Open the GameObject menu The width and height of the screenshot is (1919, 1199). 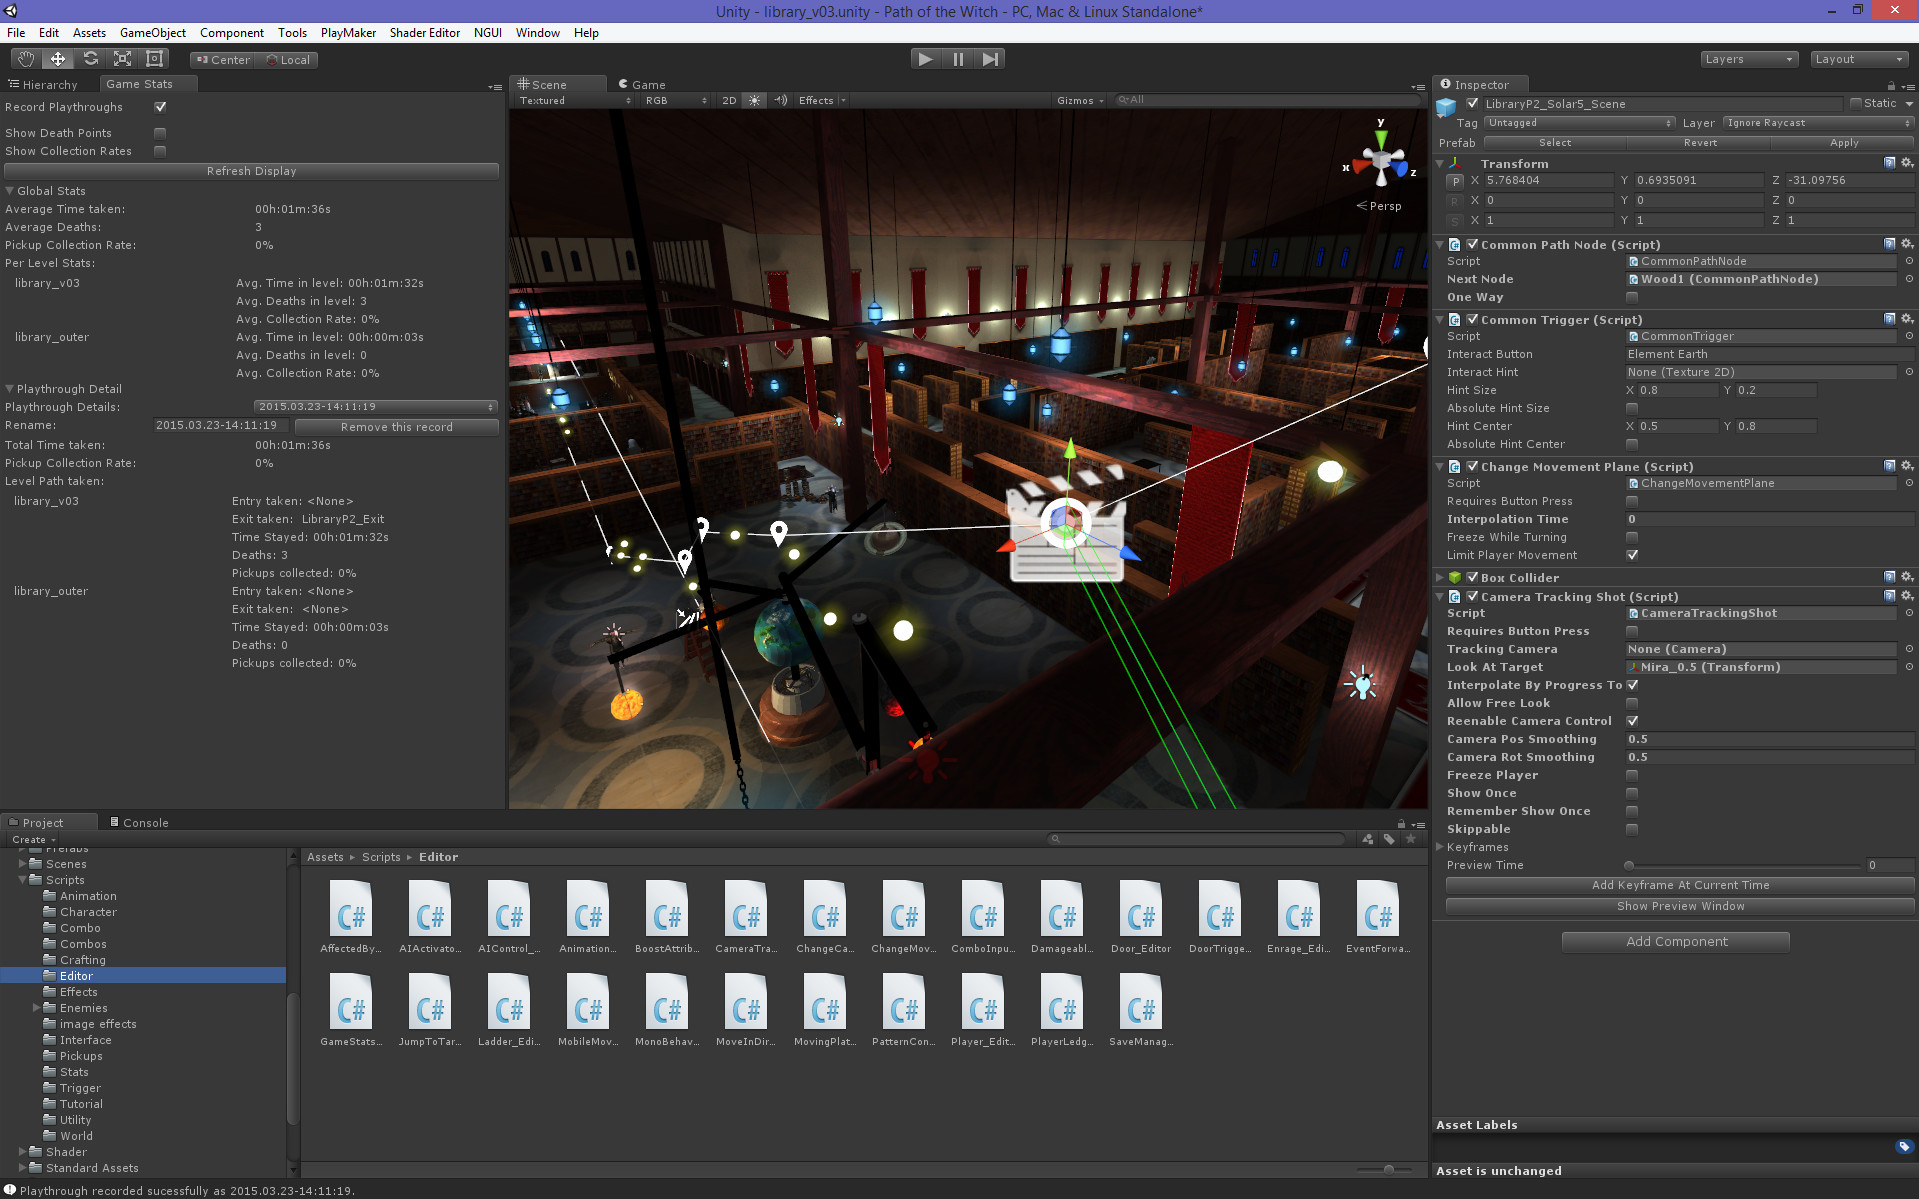pos(152,33)
